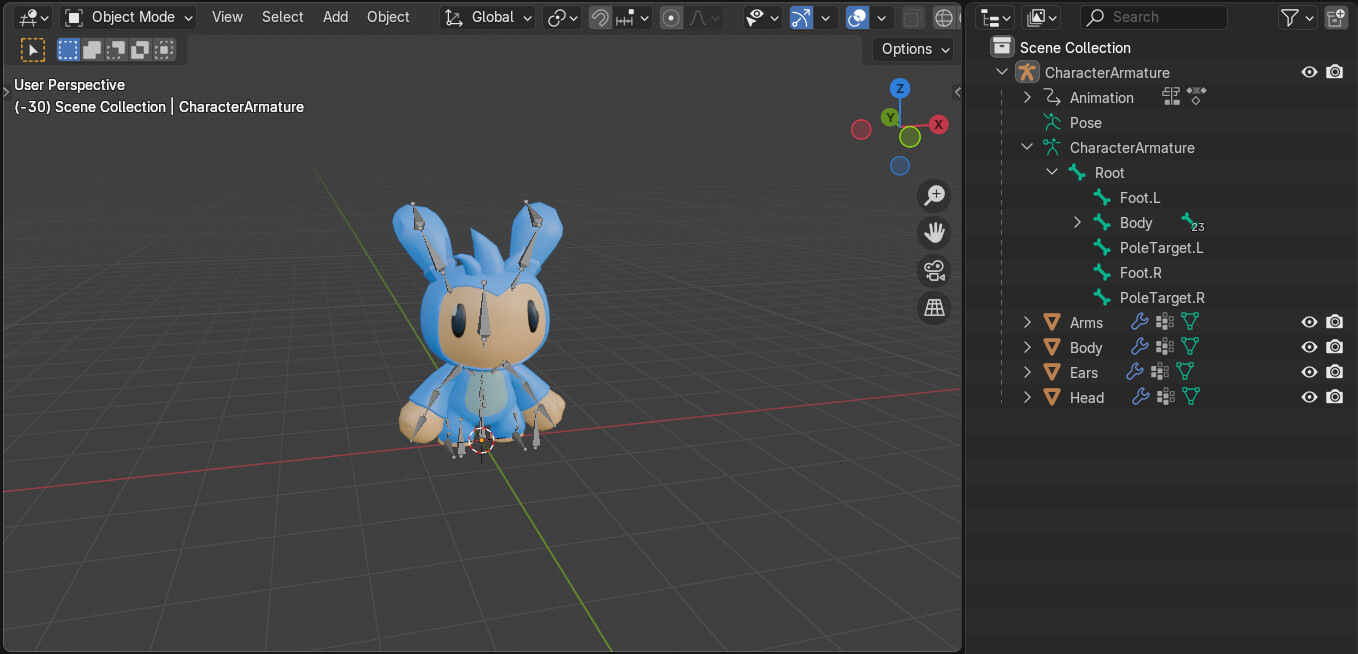
Task: Open the Select menu
Action: tap(282, 17)
